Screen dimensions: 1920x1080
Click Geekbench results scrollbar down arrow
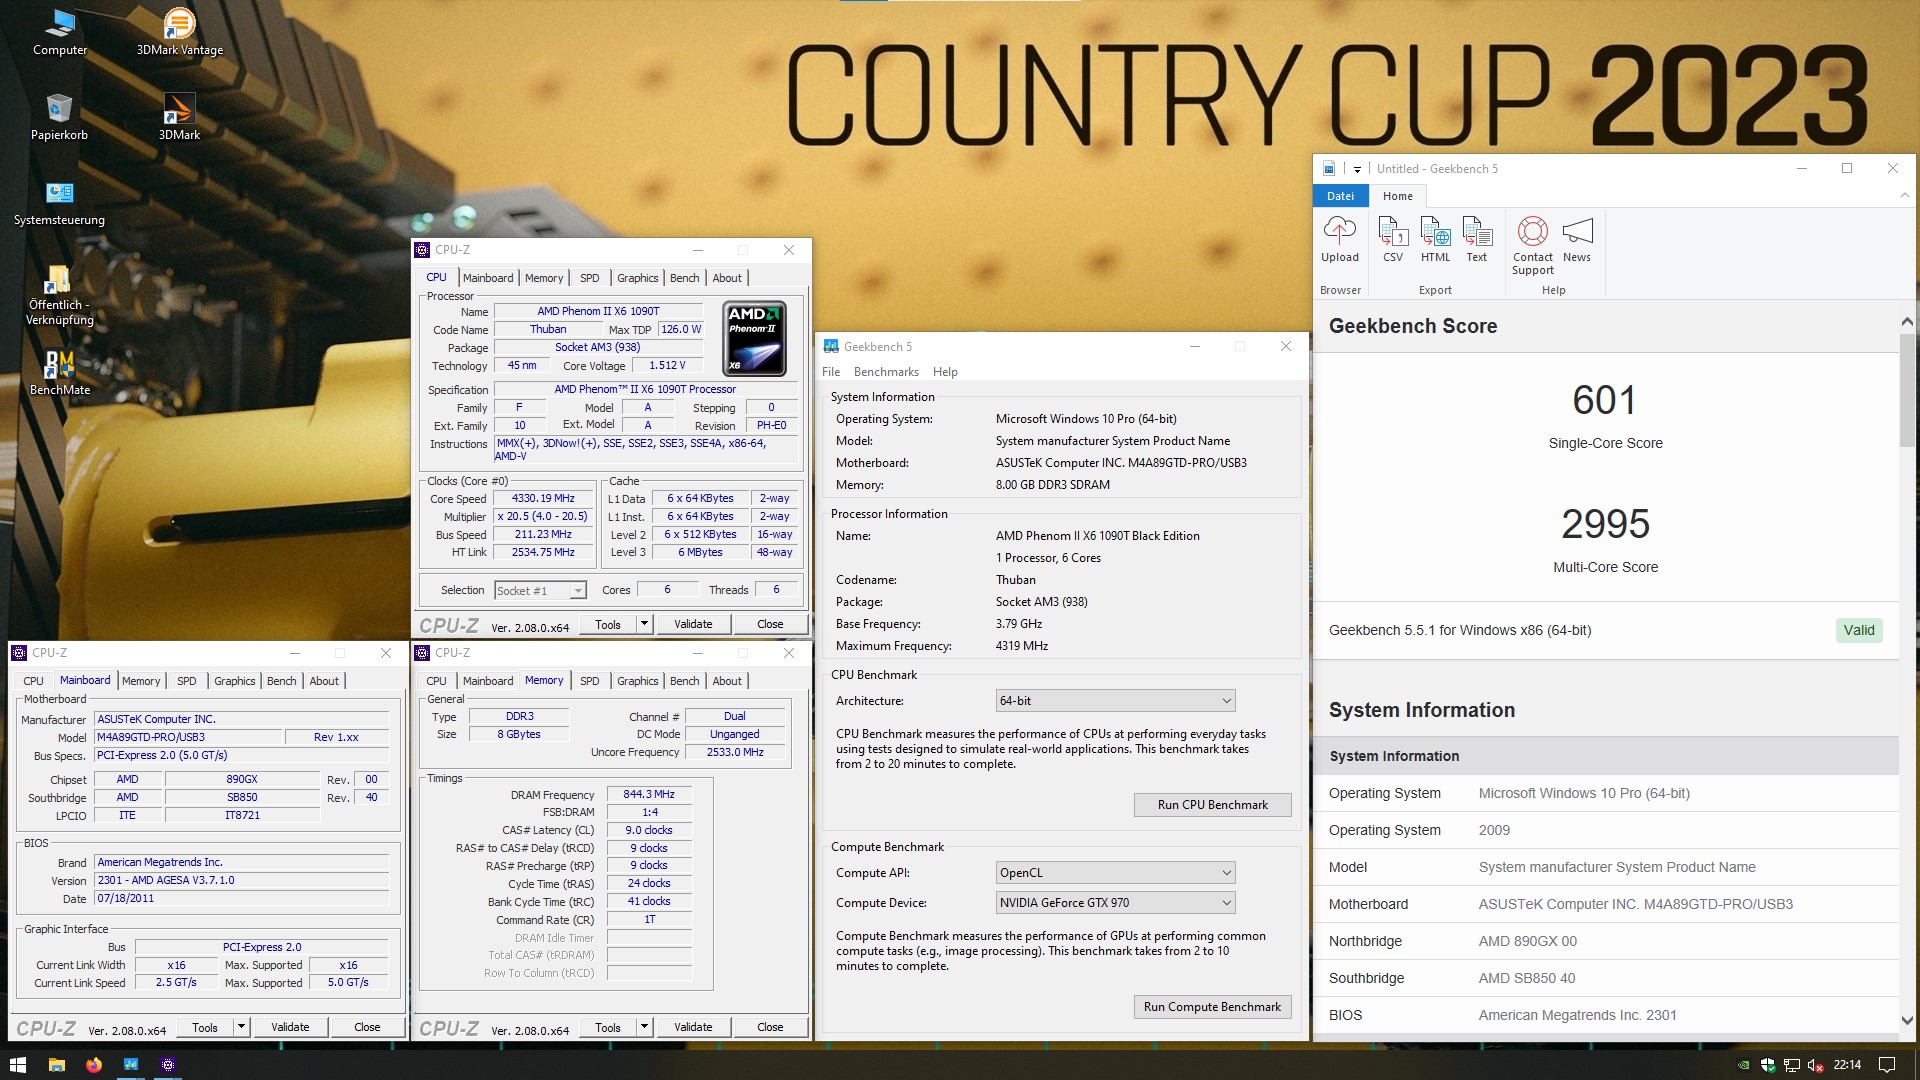click(1907, 1021)
